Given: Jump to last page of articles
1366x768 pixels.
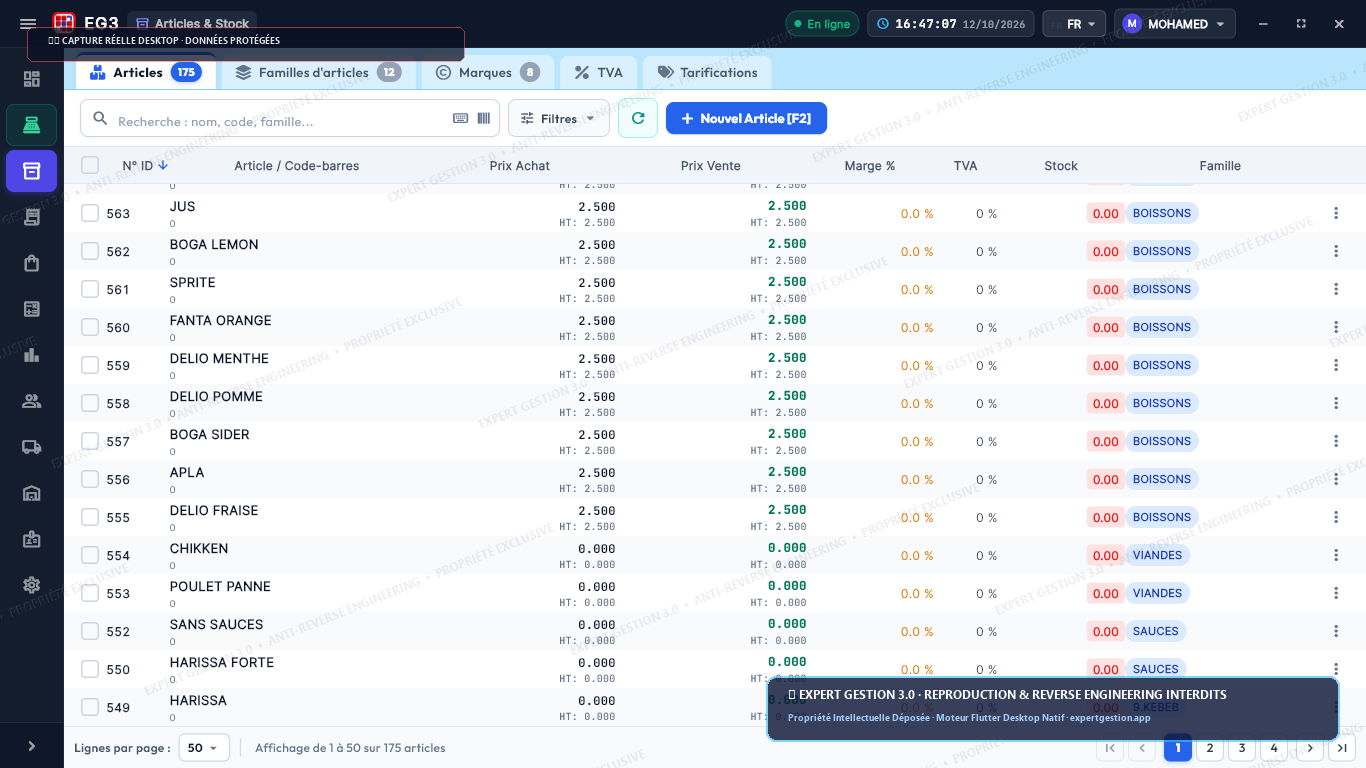Looking at the screenshot, I should pos(1342,748).
